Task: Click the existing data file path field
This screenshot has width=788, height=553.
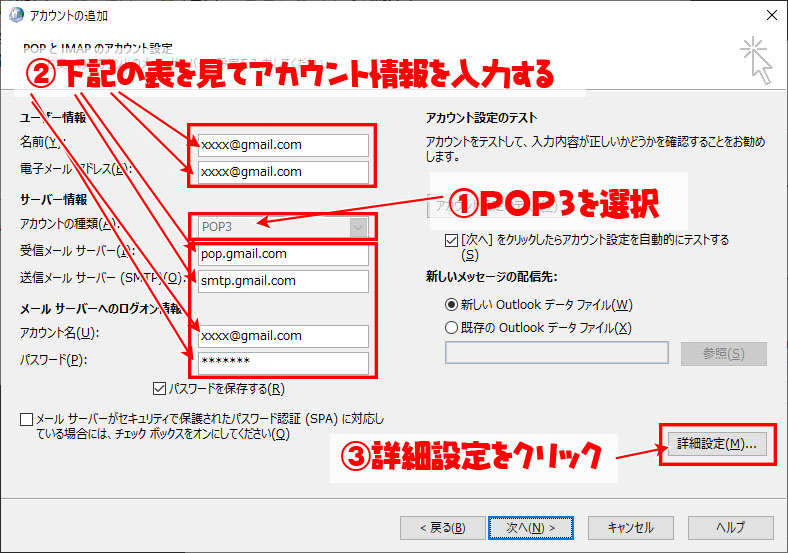Action: tap(557, 353)
